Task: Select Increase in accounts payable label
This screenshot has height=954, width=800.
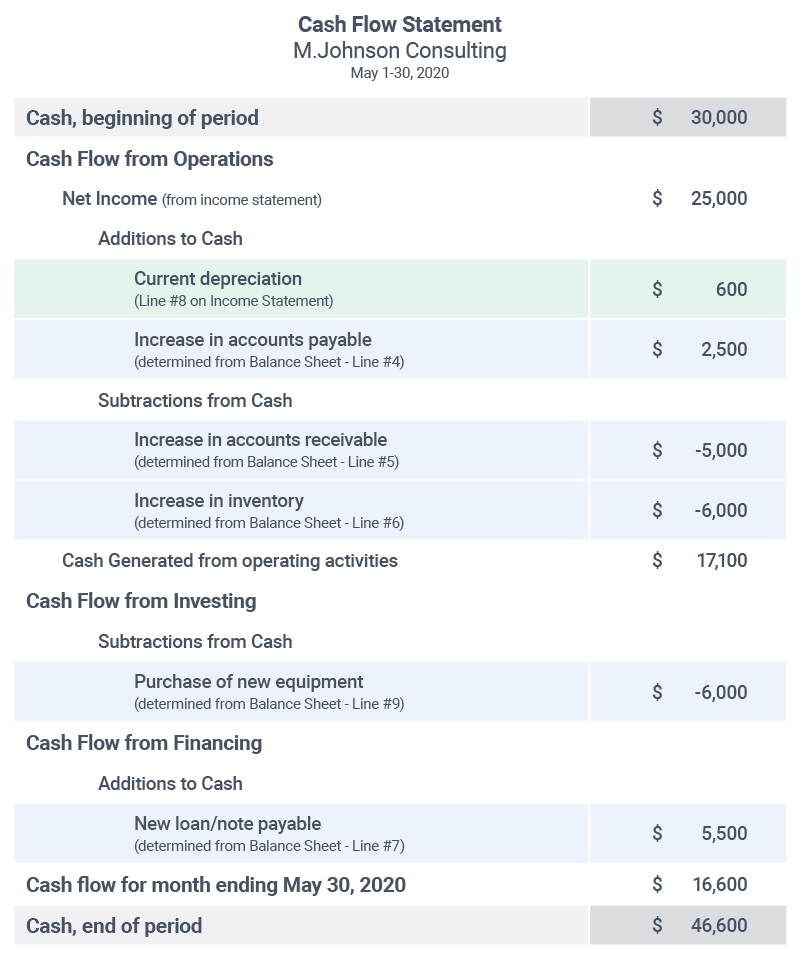Action: (253, 340)
